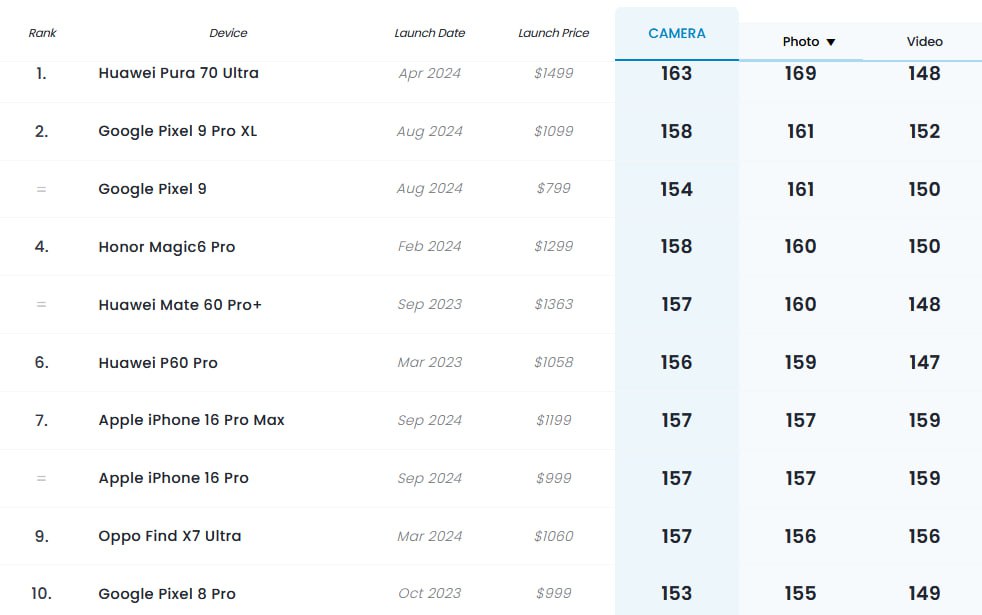This screenshot has height=615, width=982.
Task: Click the Device column header
Action: pos(228,33)
